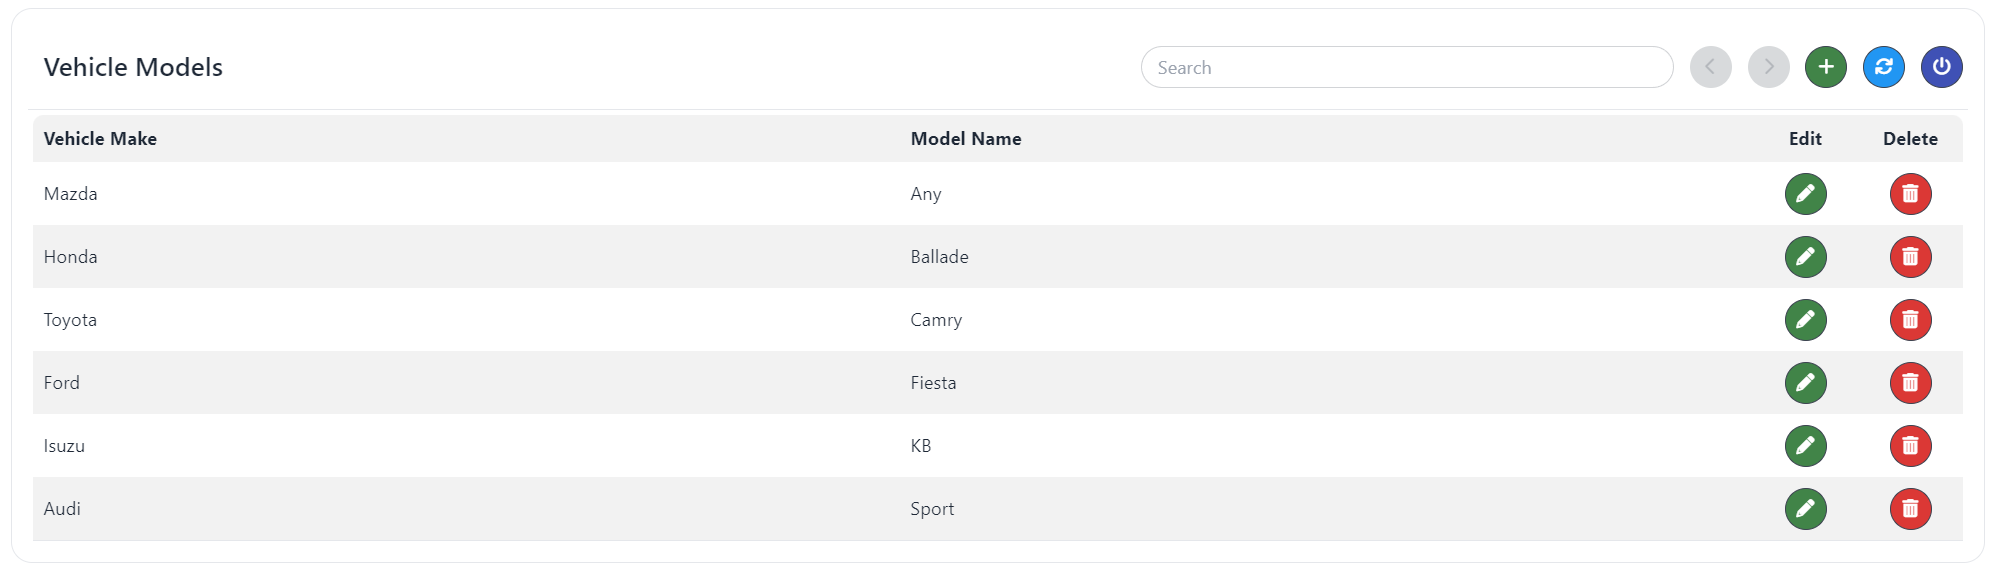Go to the previous page arrow

click(1710, 67)
